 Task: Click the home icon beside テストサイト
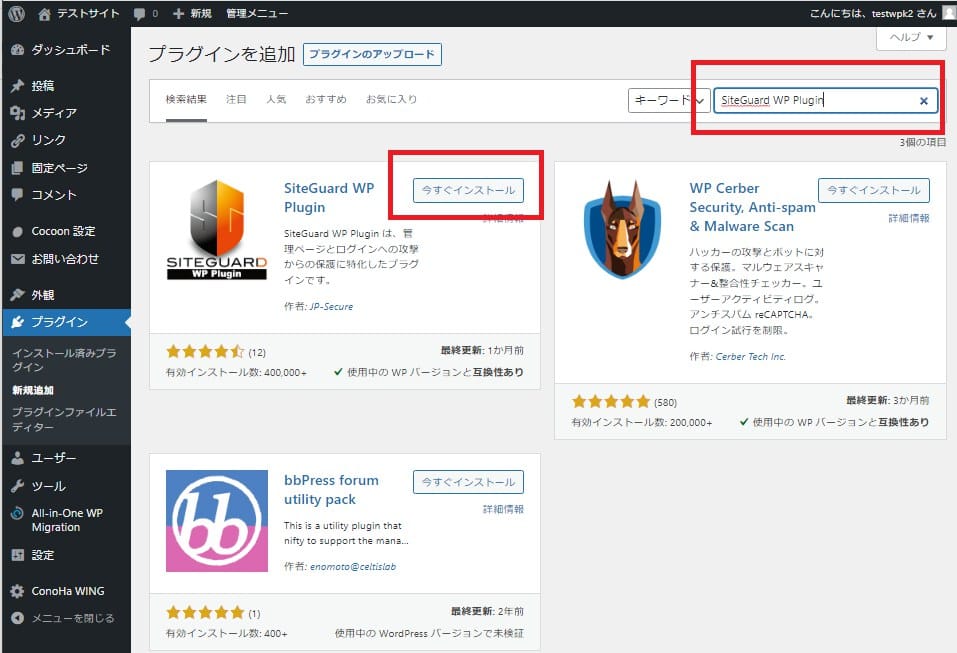(44, 13)
